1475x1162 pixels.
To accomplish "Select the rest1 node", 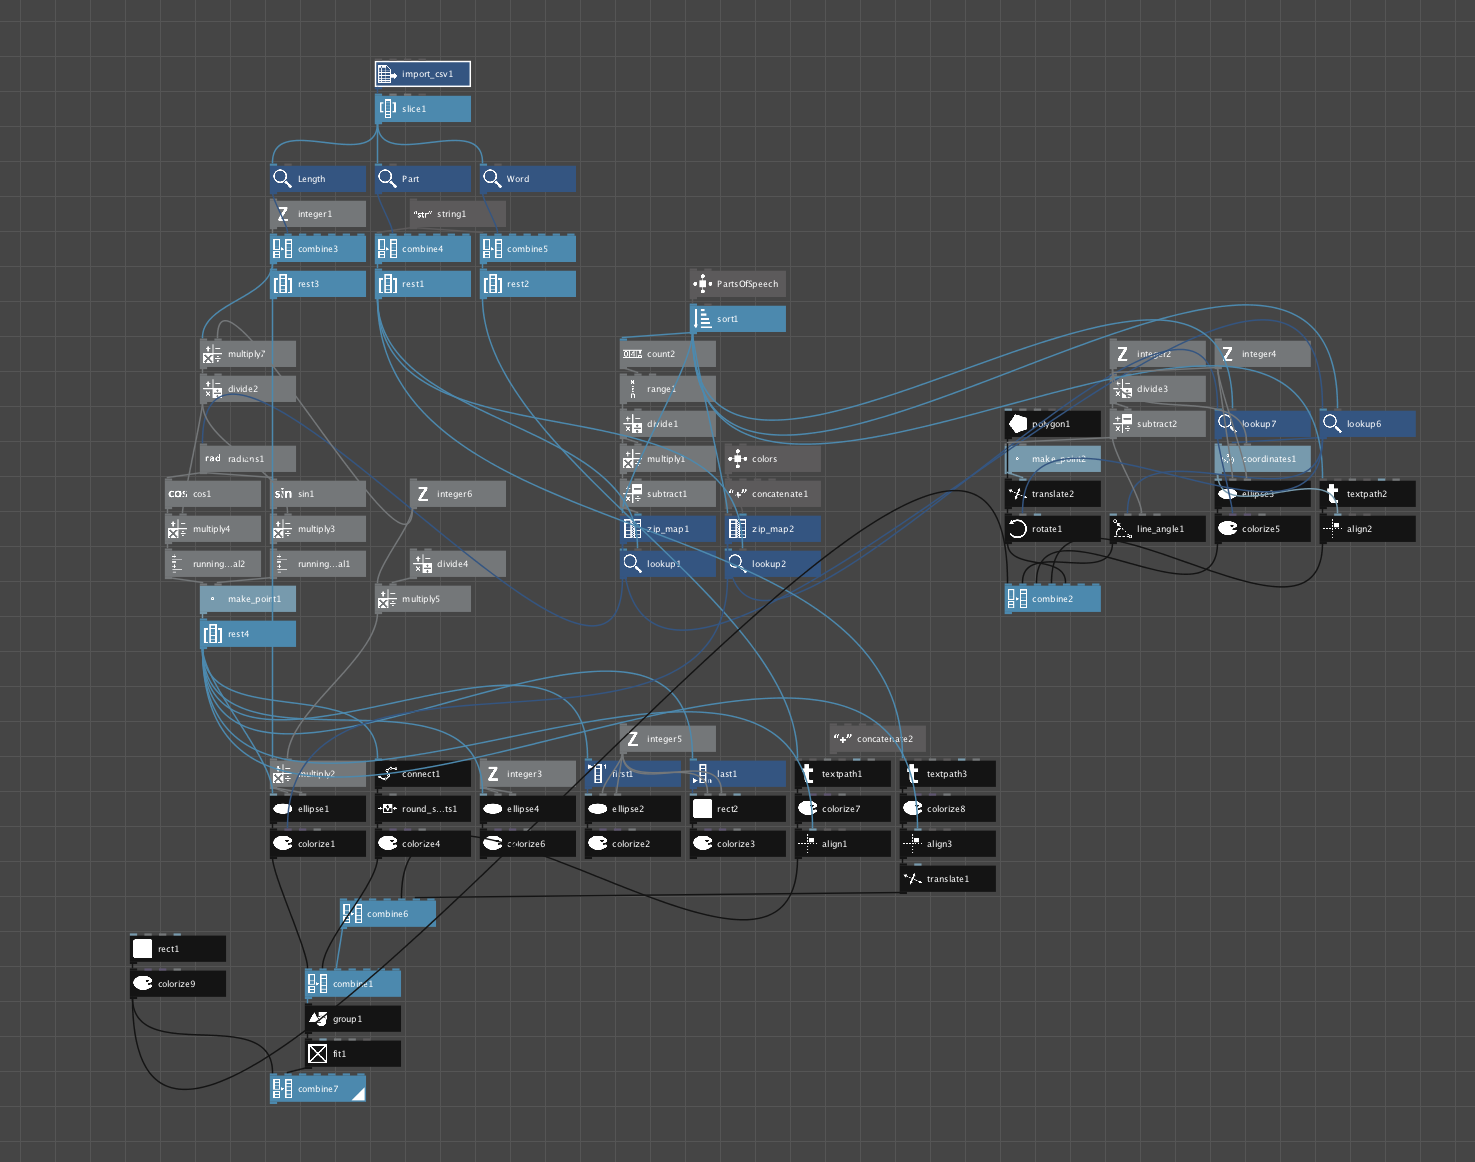I will point(423,284).
